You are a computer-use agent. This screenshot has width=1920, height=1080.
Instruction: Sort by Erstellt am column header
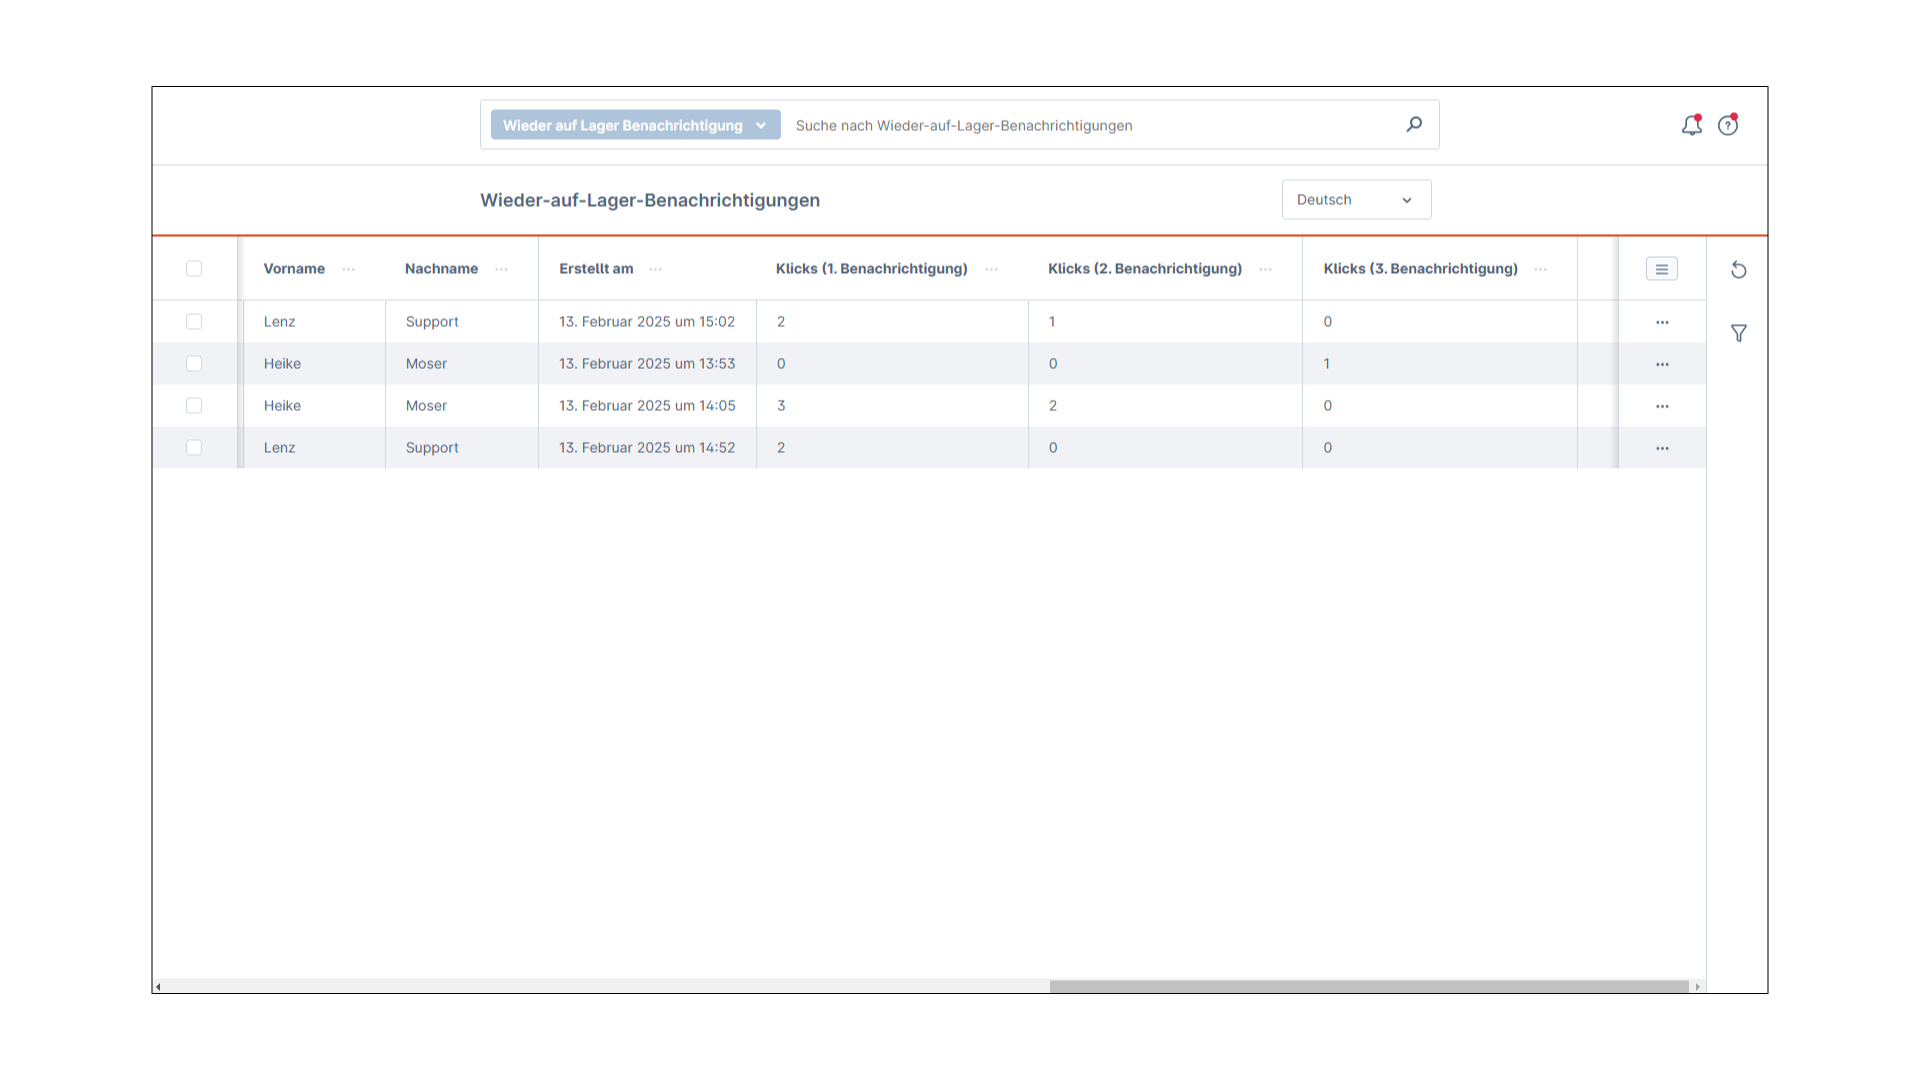pyautogui.click(x=596, y=269)
